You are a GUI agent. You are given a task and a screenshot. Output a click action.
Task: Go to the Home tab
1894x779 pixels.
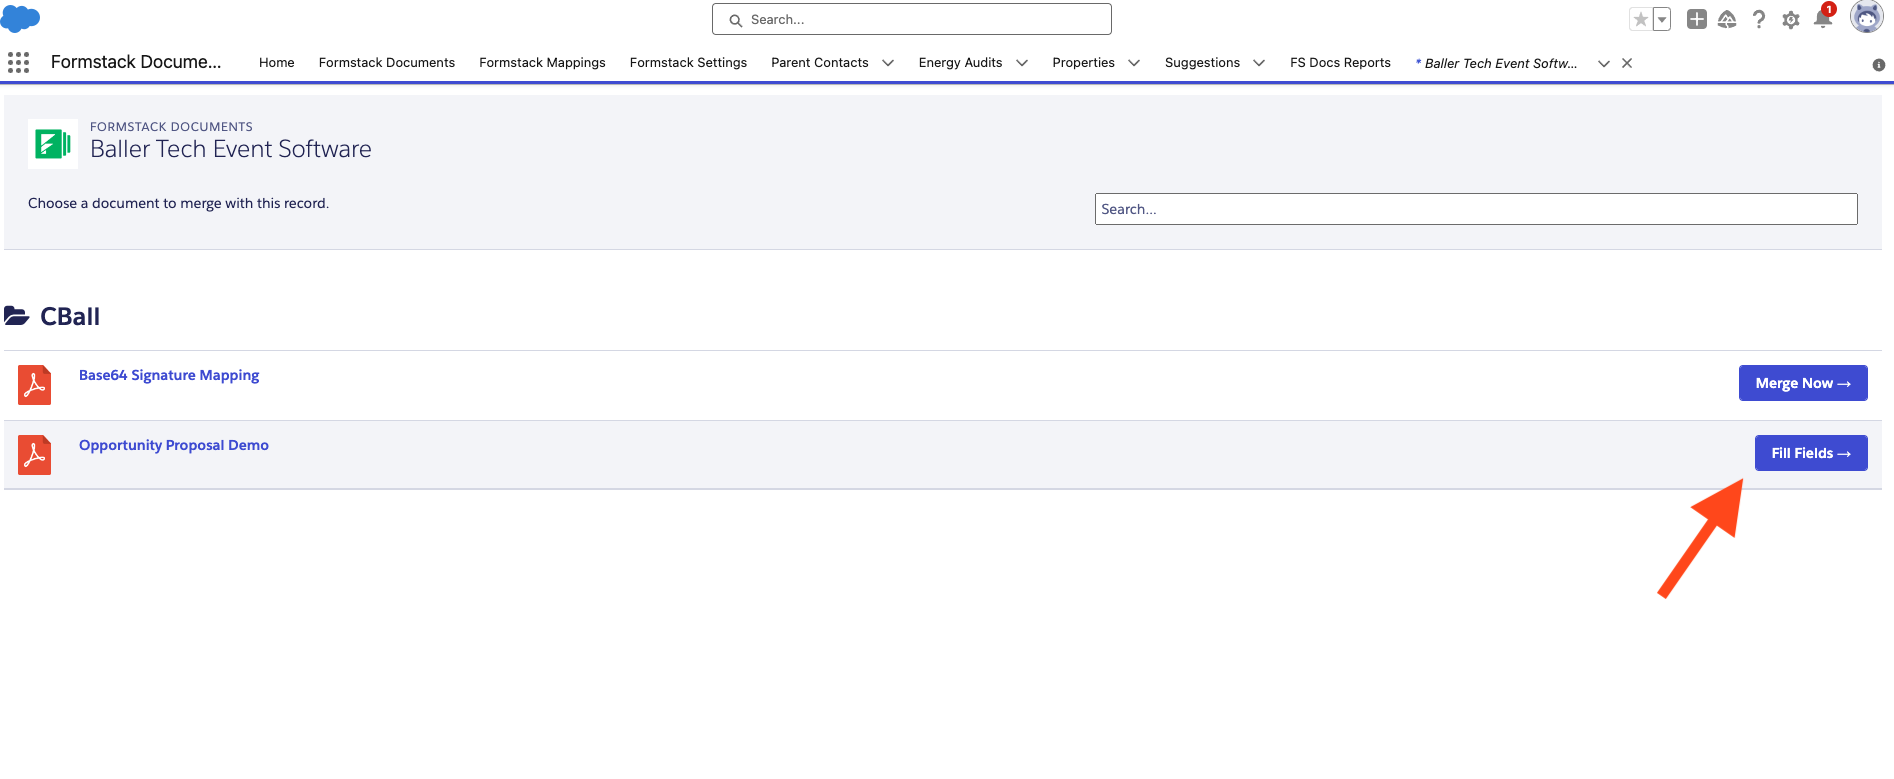[x=277, y=62]
